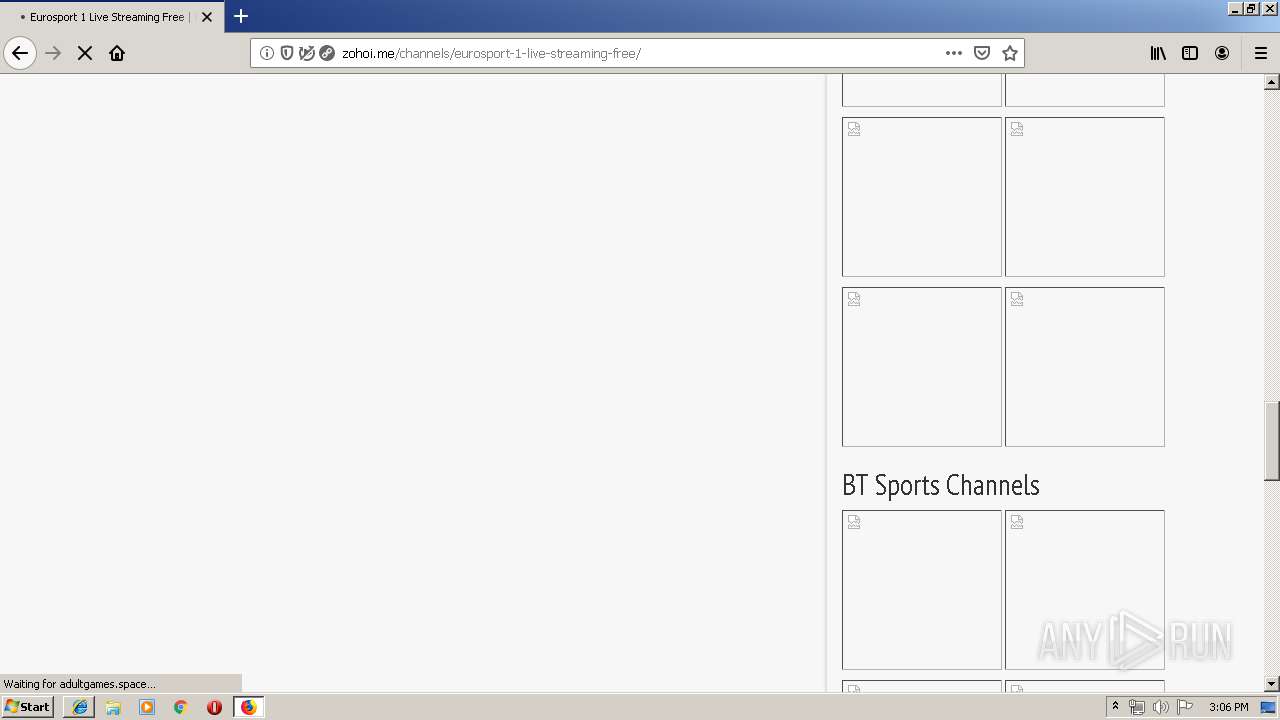The image size is (1280, 720).
Task: Click the zohoi.me address bar
Action: (637, 53)
